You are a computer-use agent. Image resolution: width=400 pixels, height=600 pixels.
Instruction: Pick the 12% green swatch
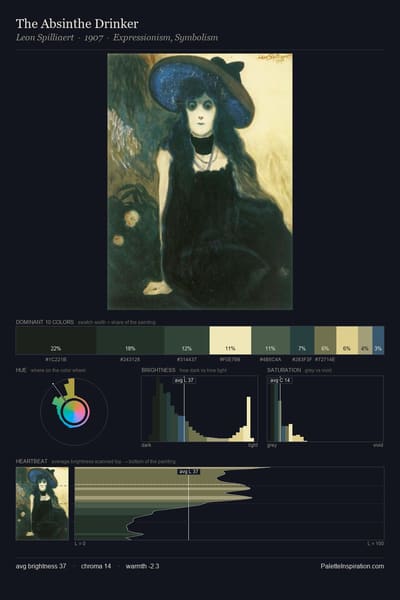tap(187, 340)
